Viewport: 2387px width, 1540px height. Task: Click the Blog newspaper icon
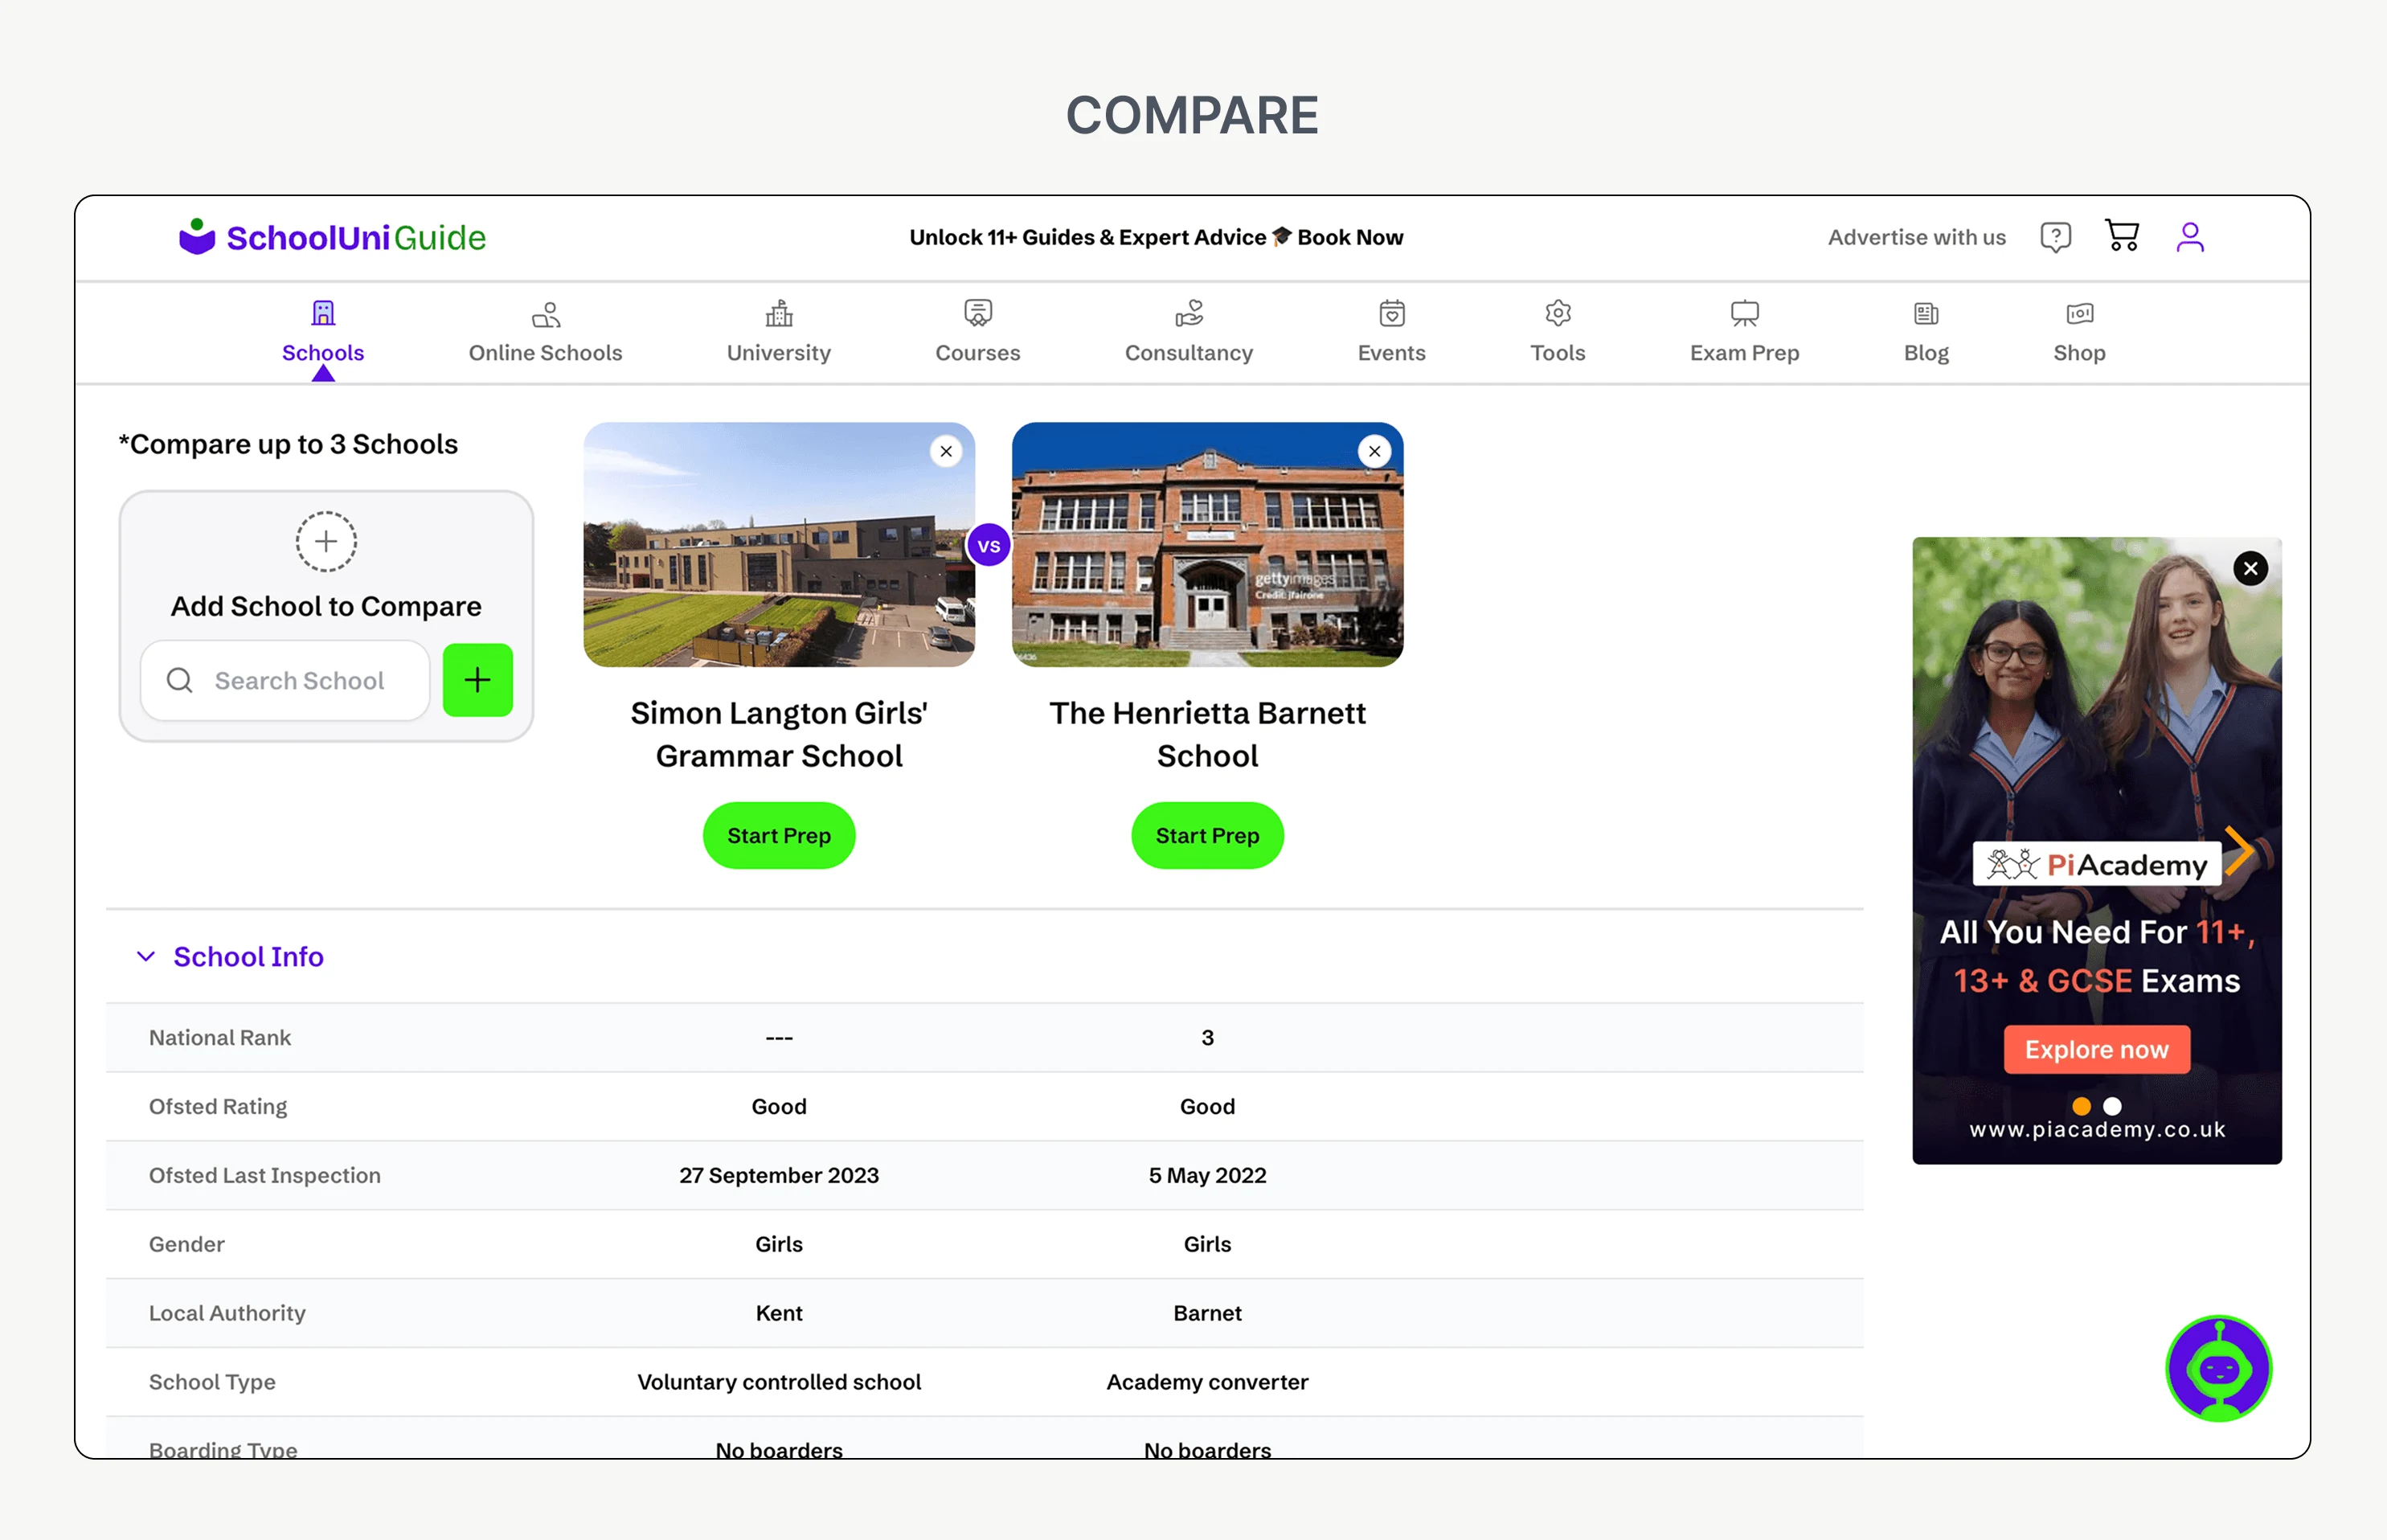tap(1926, 313)
